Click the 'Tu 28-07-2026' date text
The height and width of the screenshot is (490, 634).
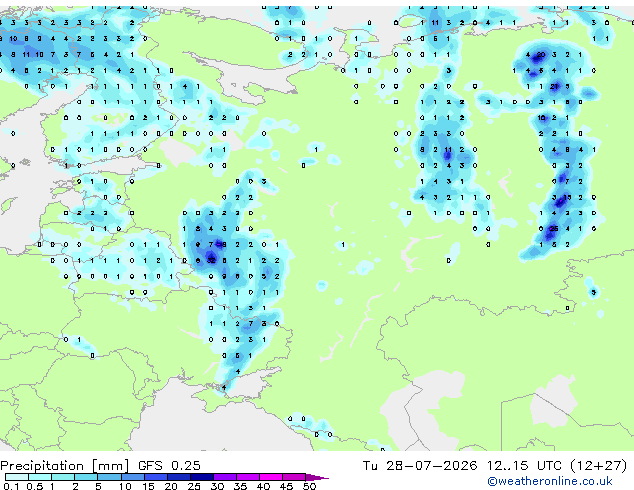click(x=420, y=466)
